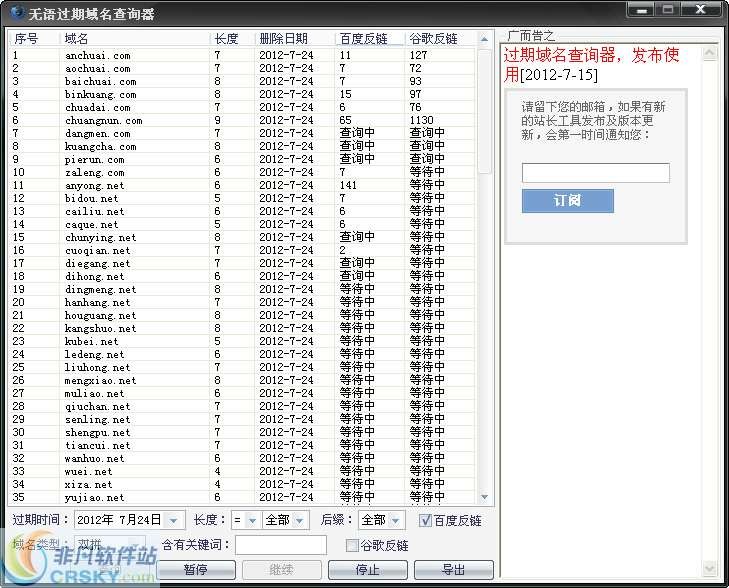Select the dingmeng.net domain

tap(100, 290)
